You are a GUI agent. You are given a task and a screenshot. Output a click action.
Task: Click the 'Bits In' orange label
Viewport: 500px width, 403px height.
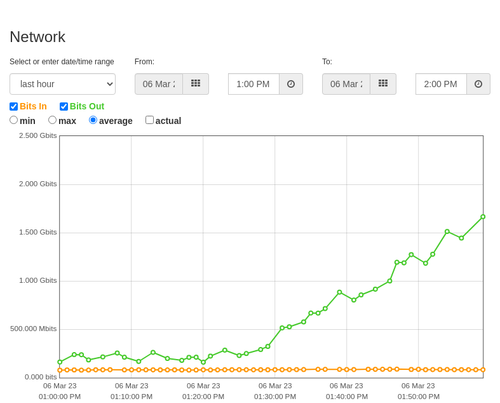tap(33, 106)
